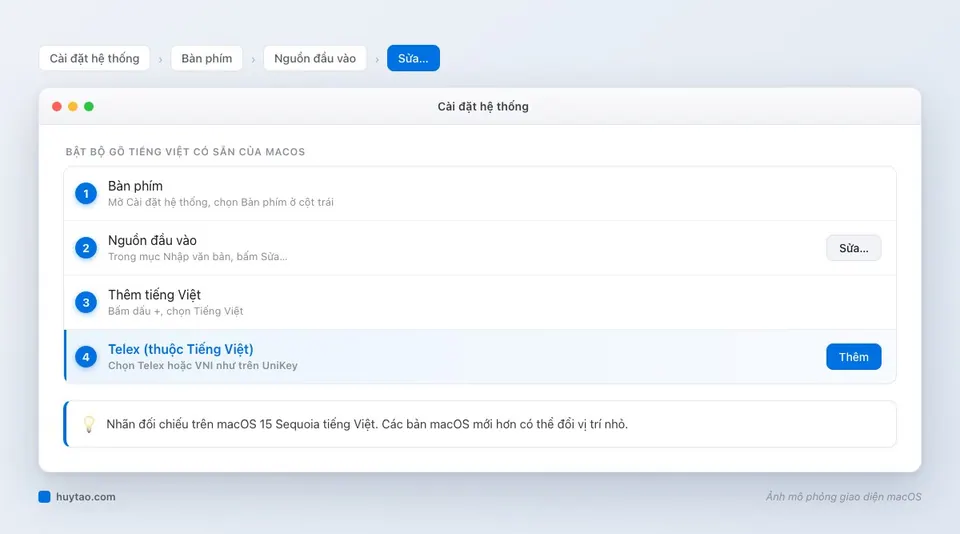Select the Nguồn đầu vào row title

click(x=152, y=241)
